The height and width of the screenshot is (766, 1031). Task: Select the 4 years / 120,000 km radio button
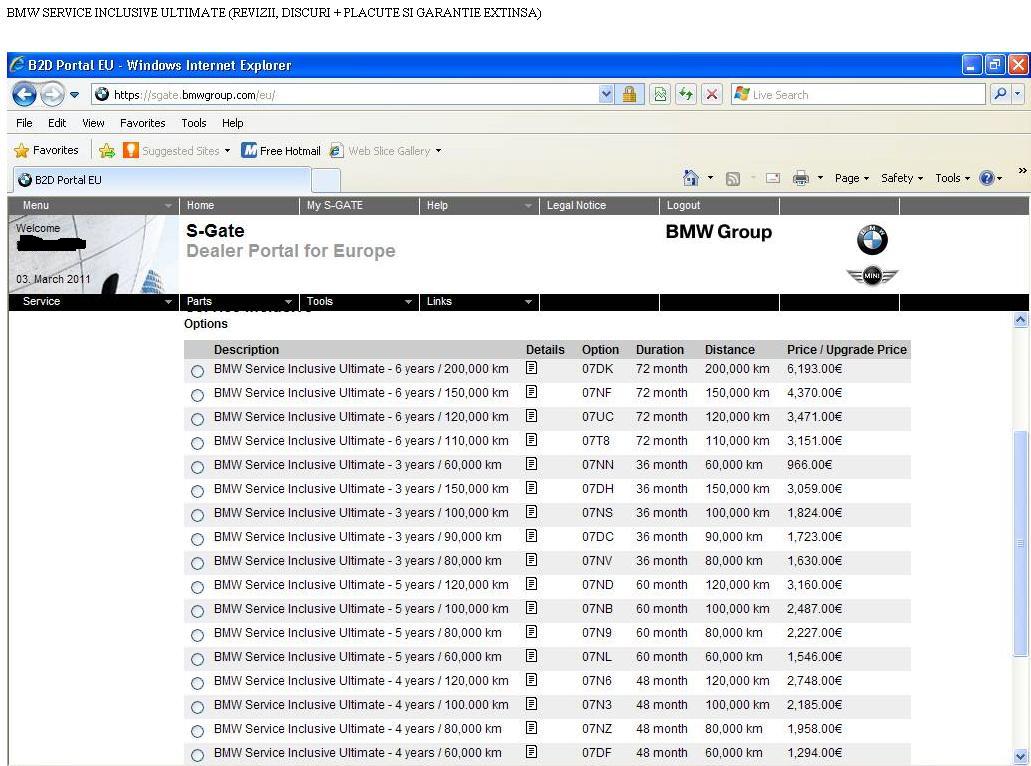197,683
